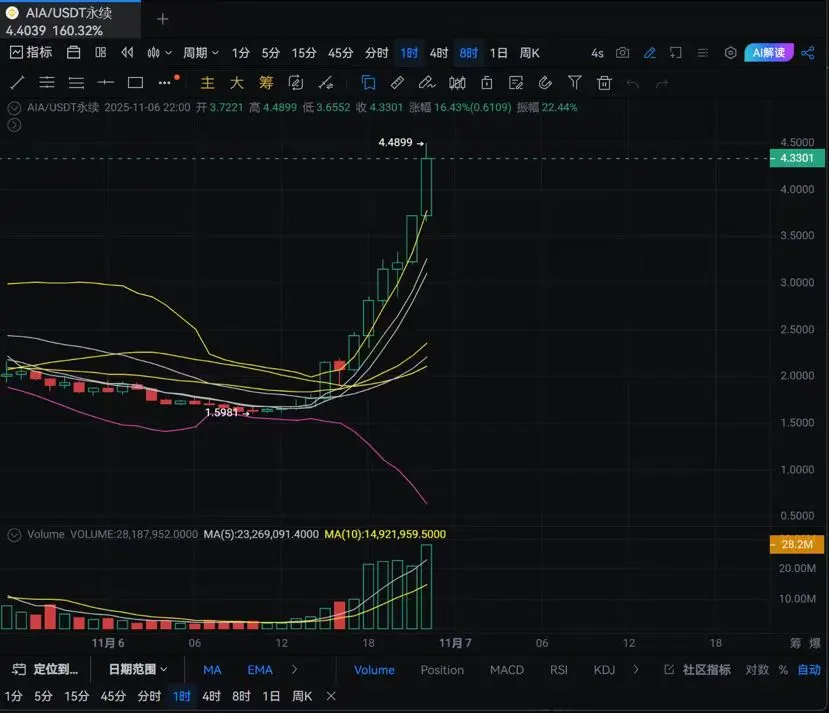The width and height of the screenshot is (829, 713).
Task: Select the Volume sub-indicator
Action: coord(374,670)
